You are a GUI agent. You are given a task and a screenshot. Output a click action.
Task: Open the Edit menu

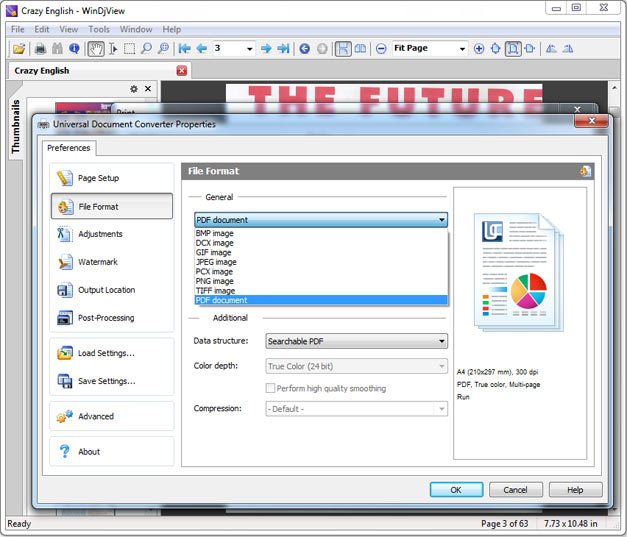coord(42,29)
